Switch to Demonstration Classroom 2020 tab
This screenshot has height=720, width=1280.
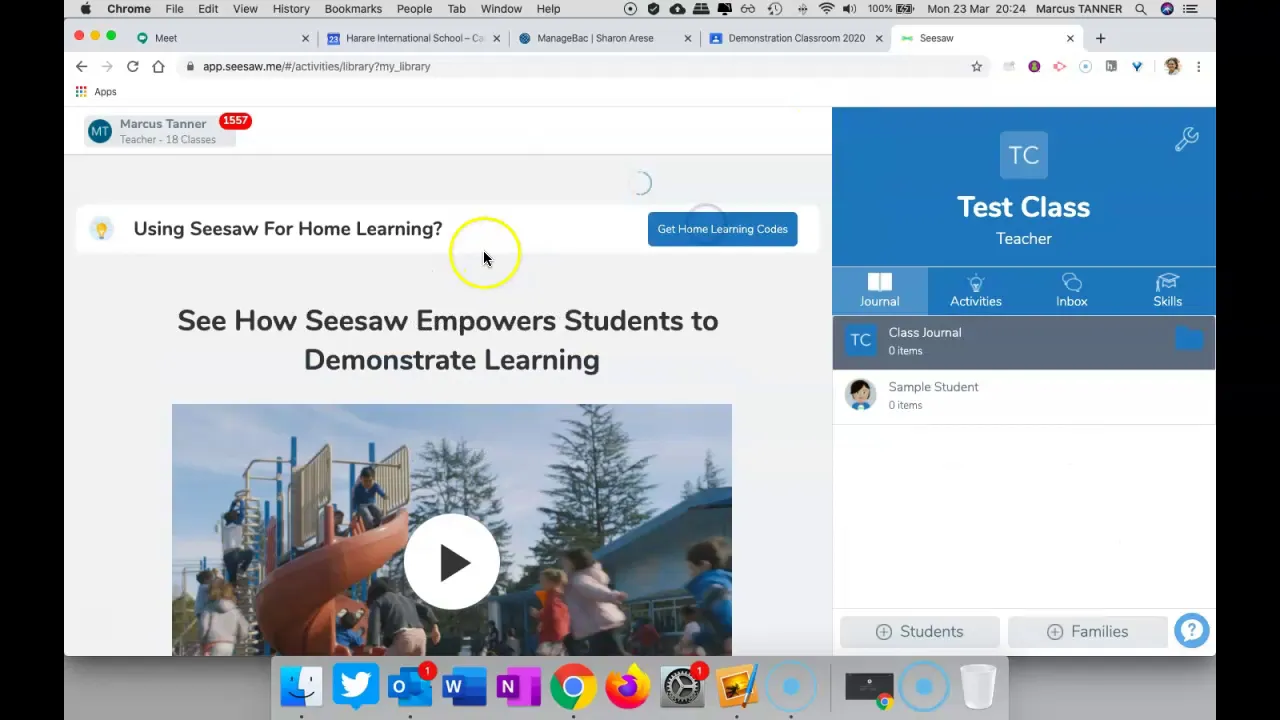[797, 38]
